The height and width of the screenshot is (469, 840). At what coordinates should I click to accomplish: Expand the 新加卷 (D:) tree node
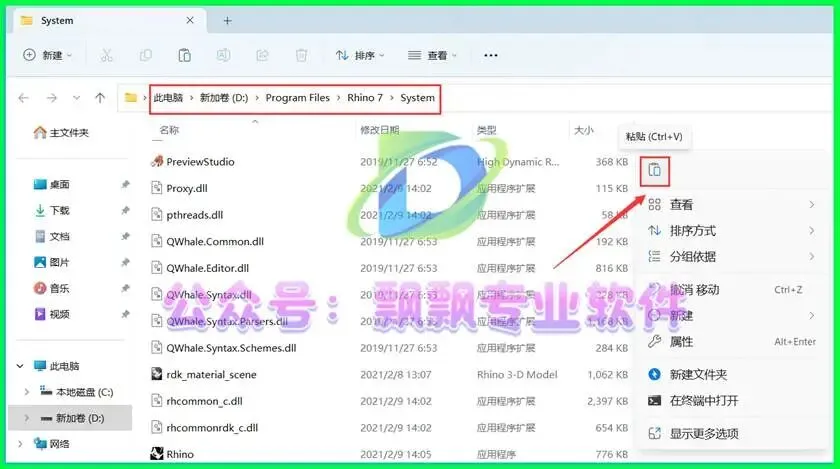click(27, 418)
